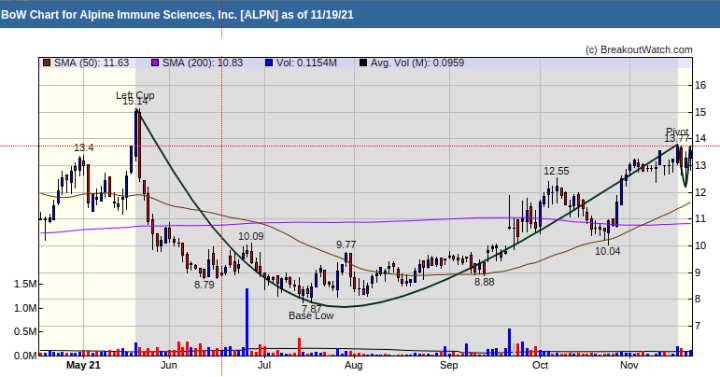
Task: Click the 8.79 low price label
Action: pos(204,285)
